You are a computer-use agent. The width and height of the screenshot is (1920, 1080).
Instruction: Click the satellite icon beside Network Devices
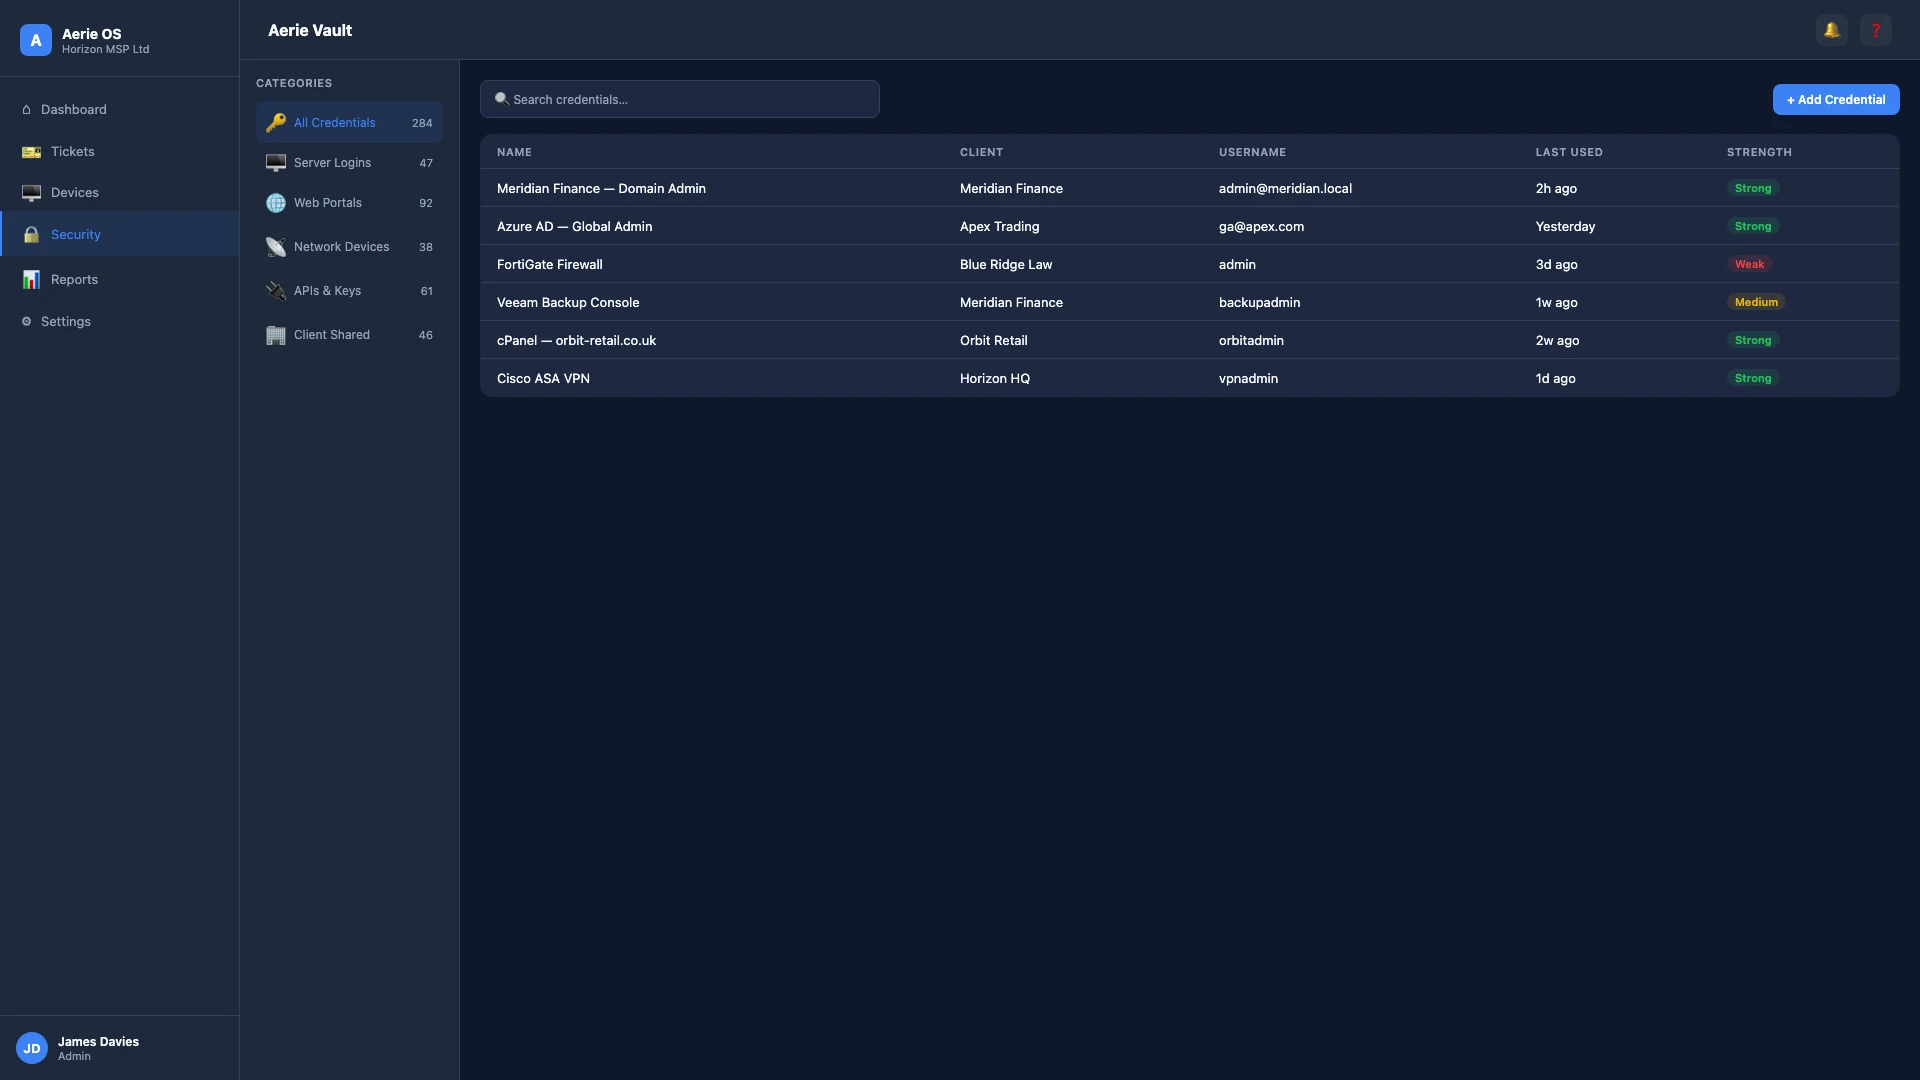[x=276, y=247]
